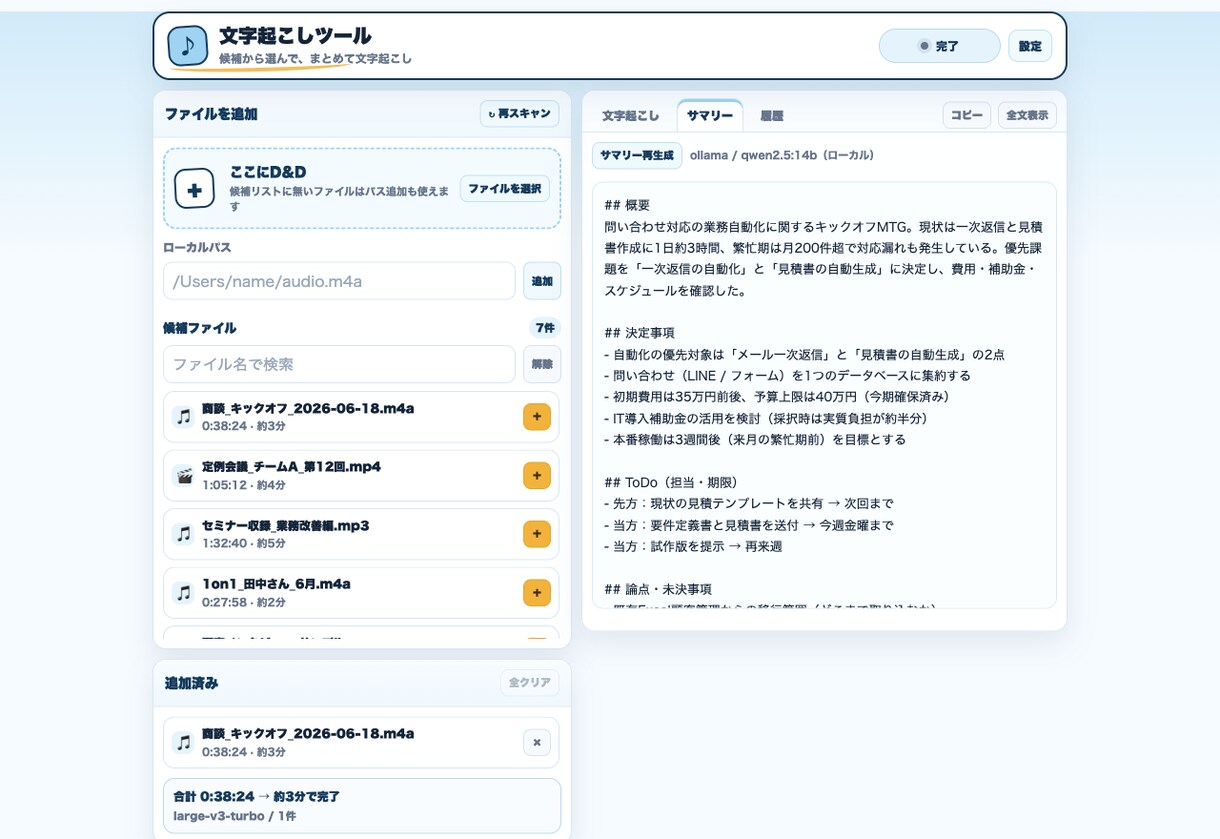
Task: Click the plus icon in the D&D drop zone
Action: [x=194, y=188]
